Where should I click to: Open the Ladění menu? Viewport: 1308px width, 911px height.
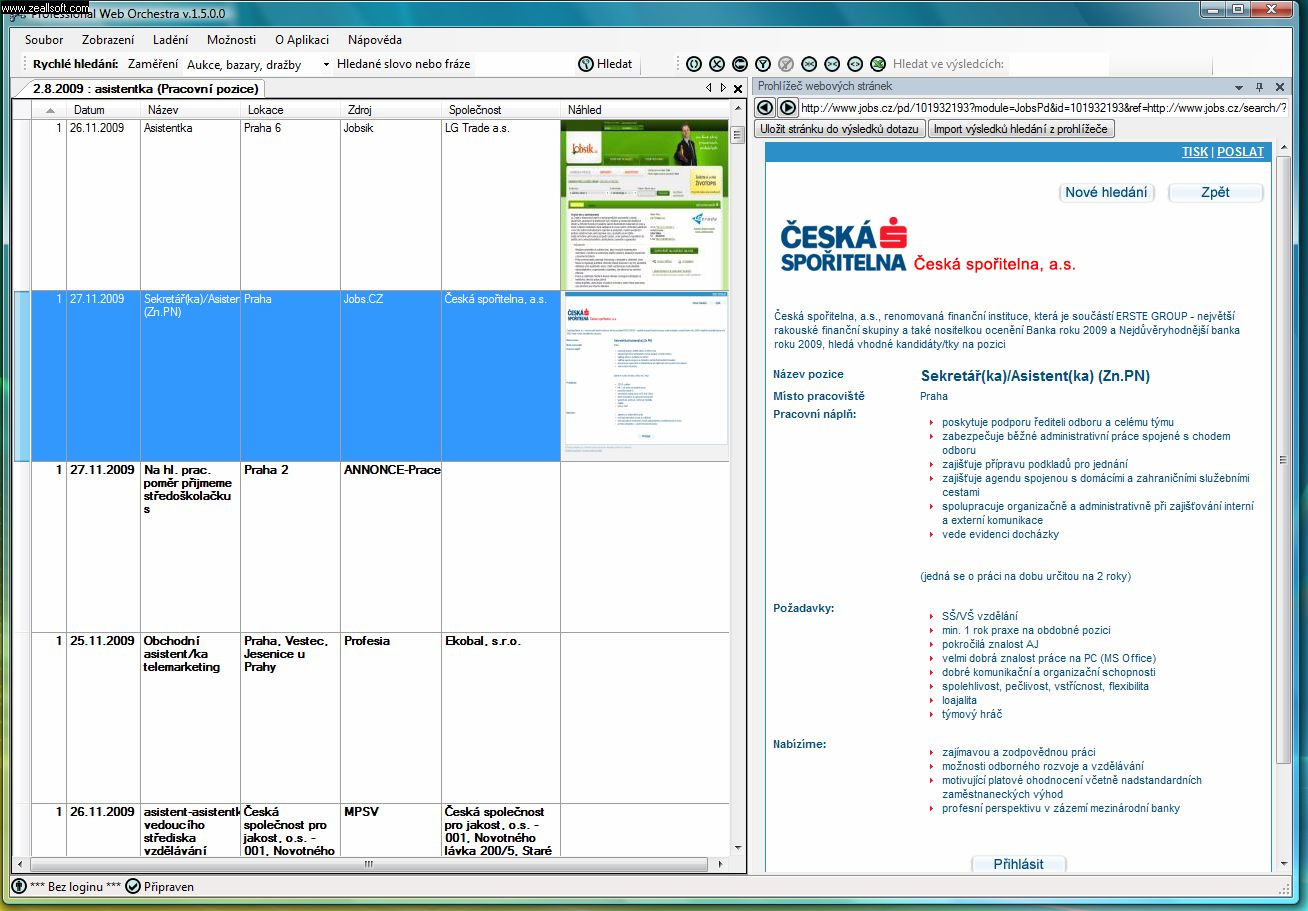170,40
